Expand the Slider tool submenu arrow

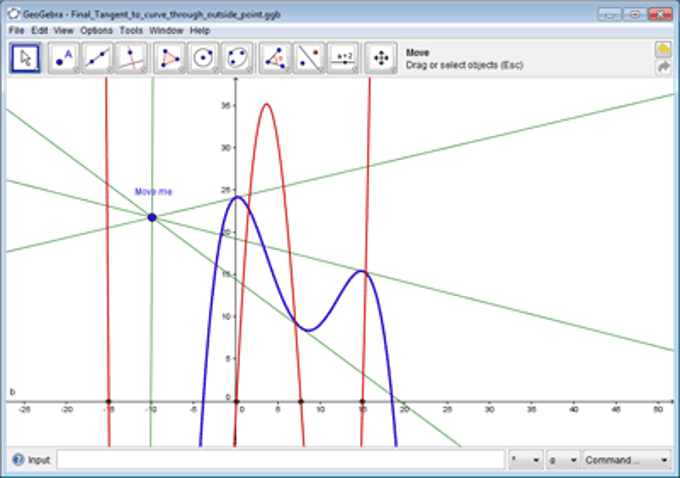(x=355, y=70)
